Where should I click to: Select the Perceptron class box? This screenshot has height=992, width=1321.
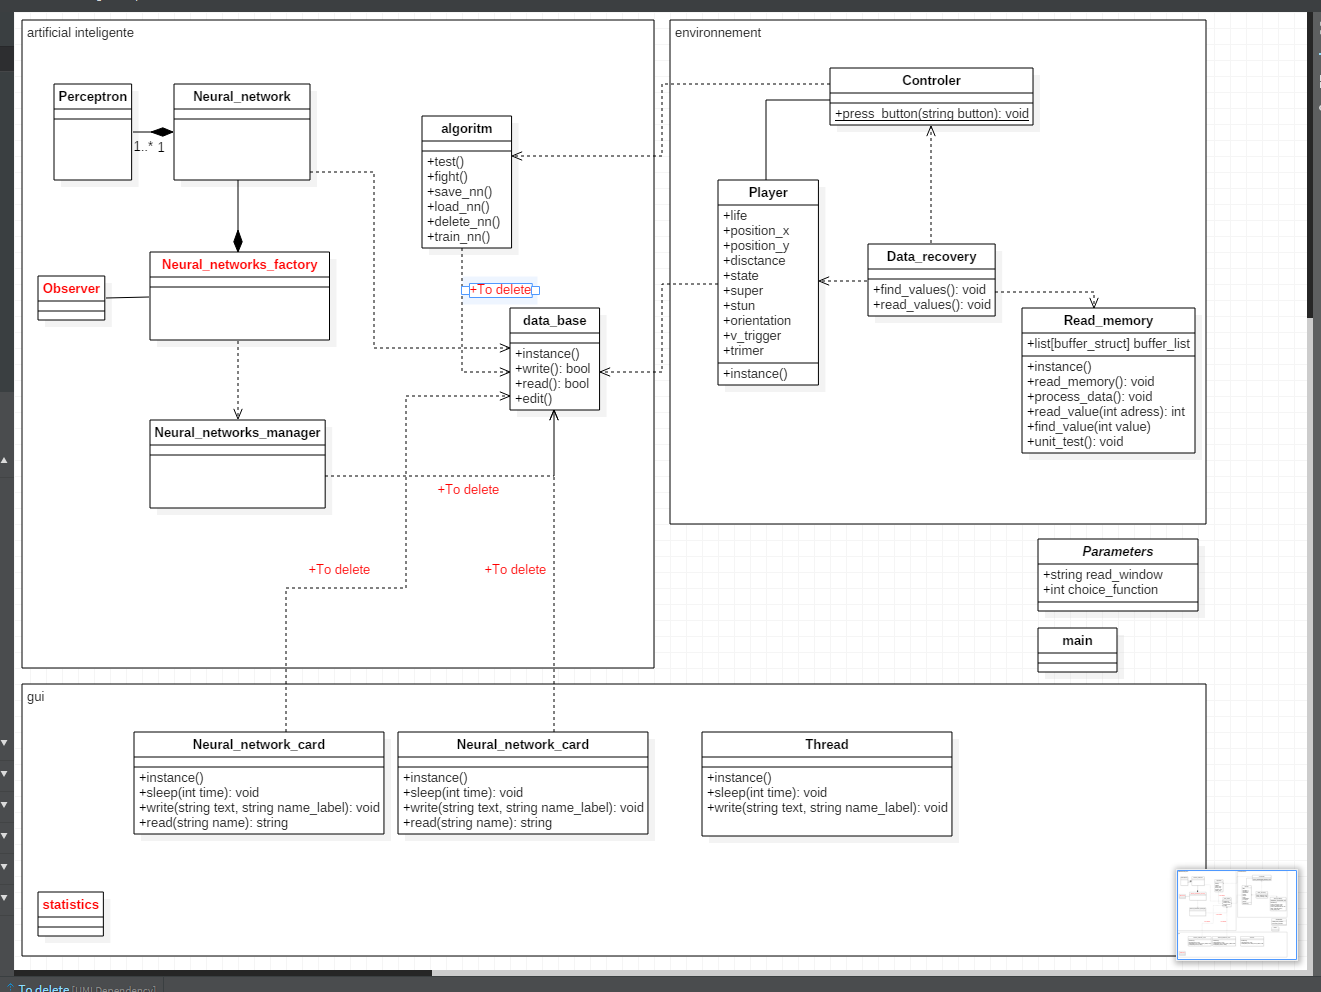pos(93,132)
